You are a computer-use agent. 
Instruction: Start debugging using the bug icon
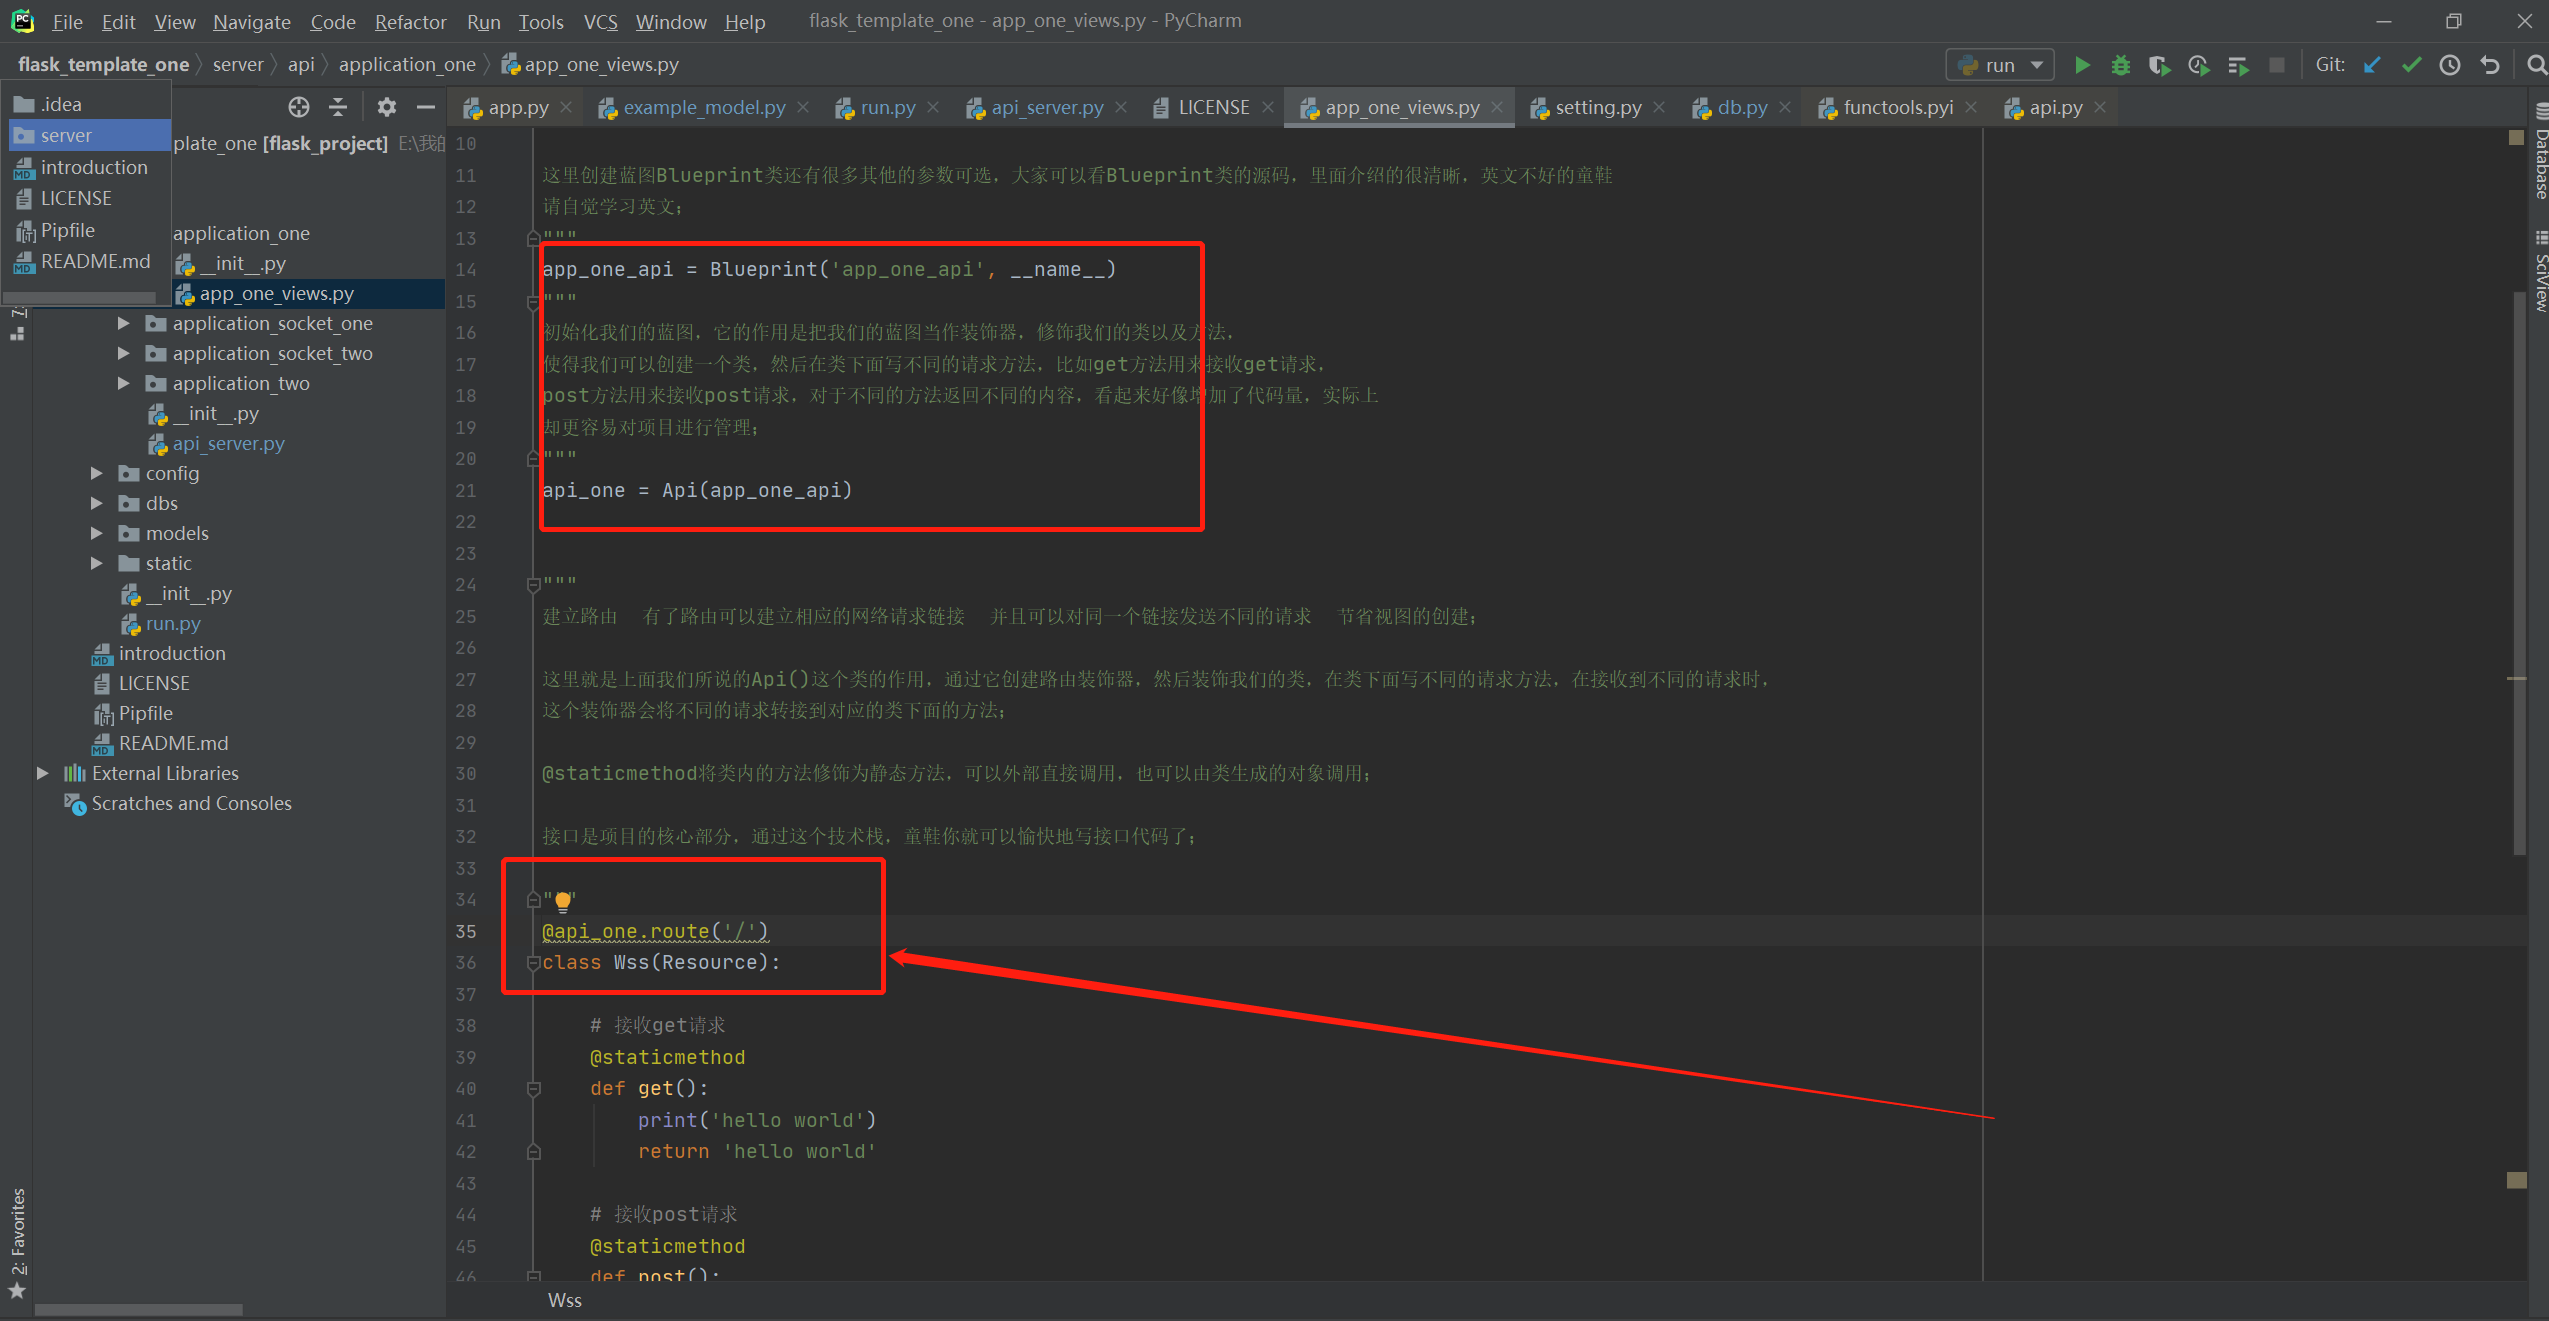pyautogui.click(x=2121, y=64)
